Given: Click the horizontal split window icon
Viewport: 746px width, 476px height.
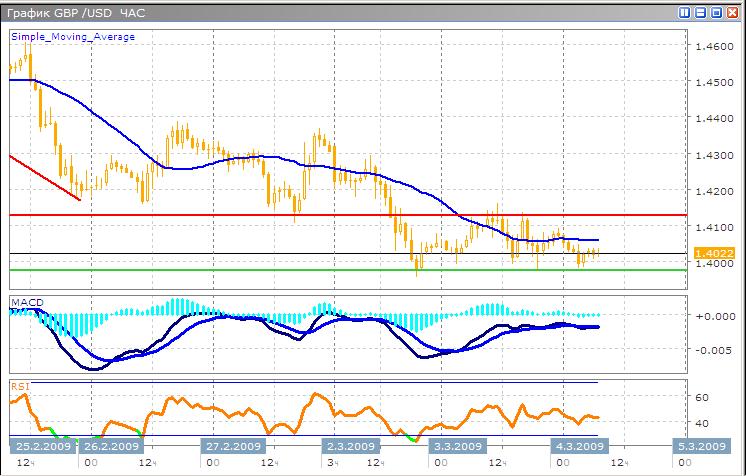Looking at the screenshot, I should click(700, 13).
